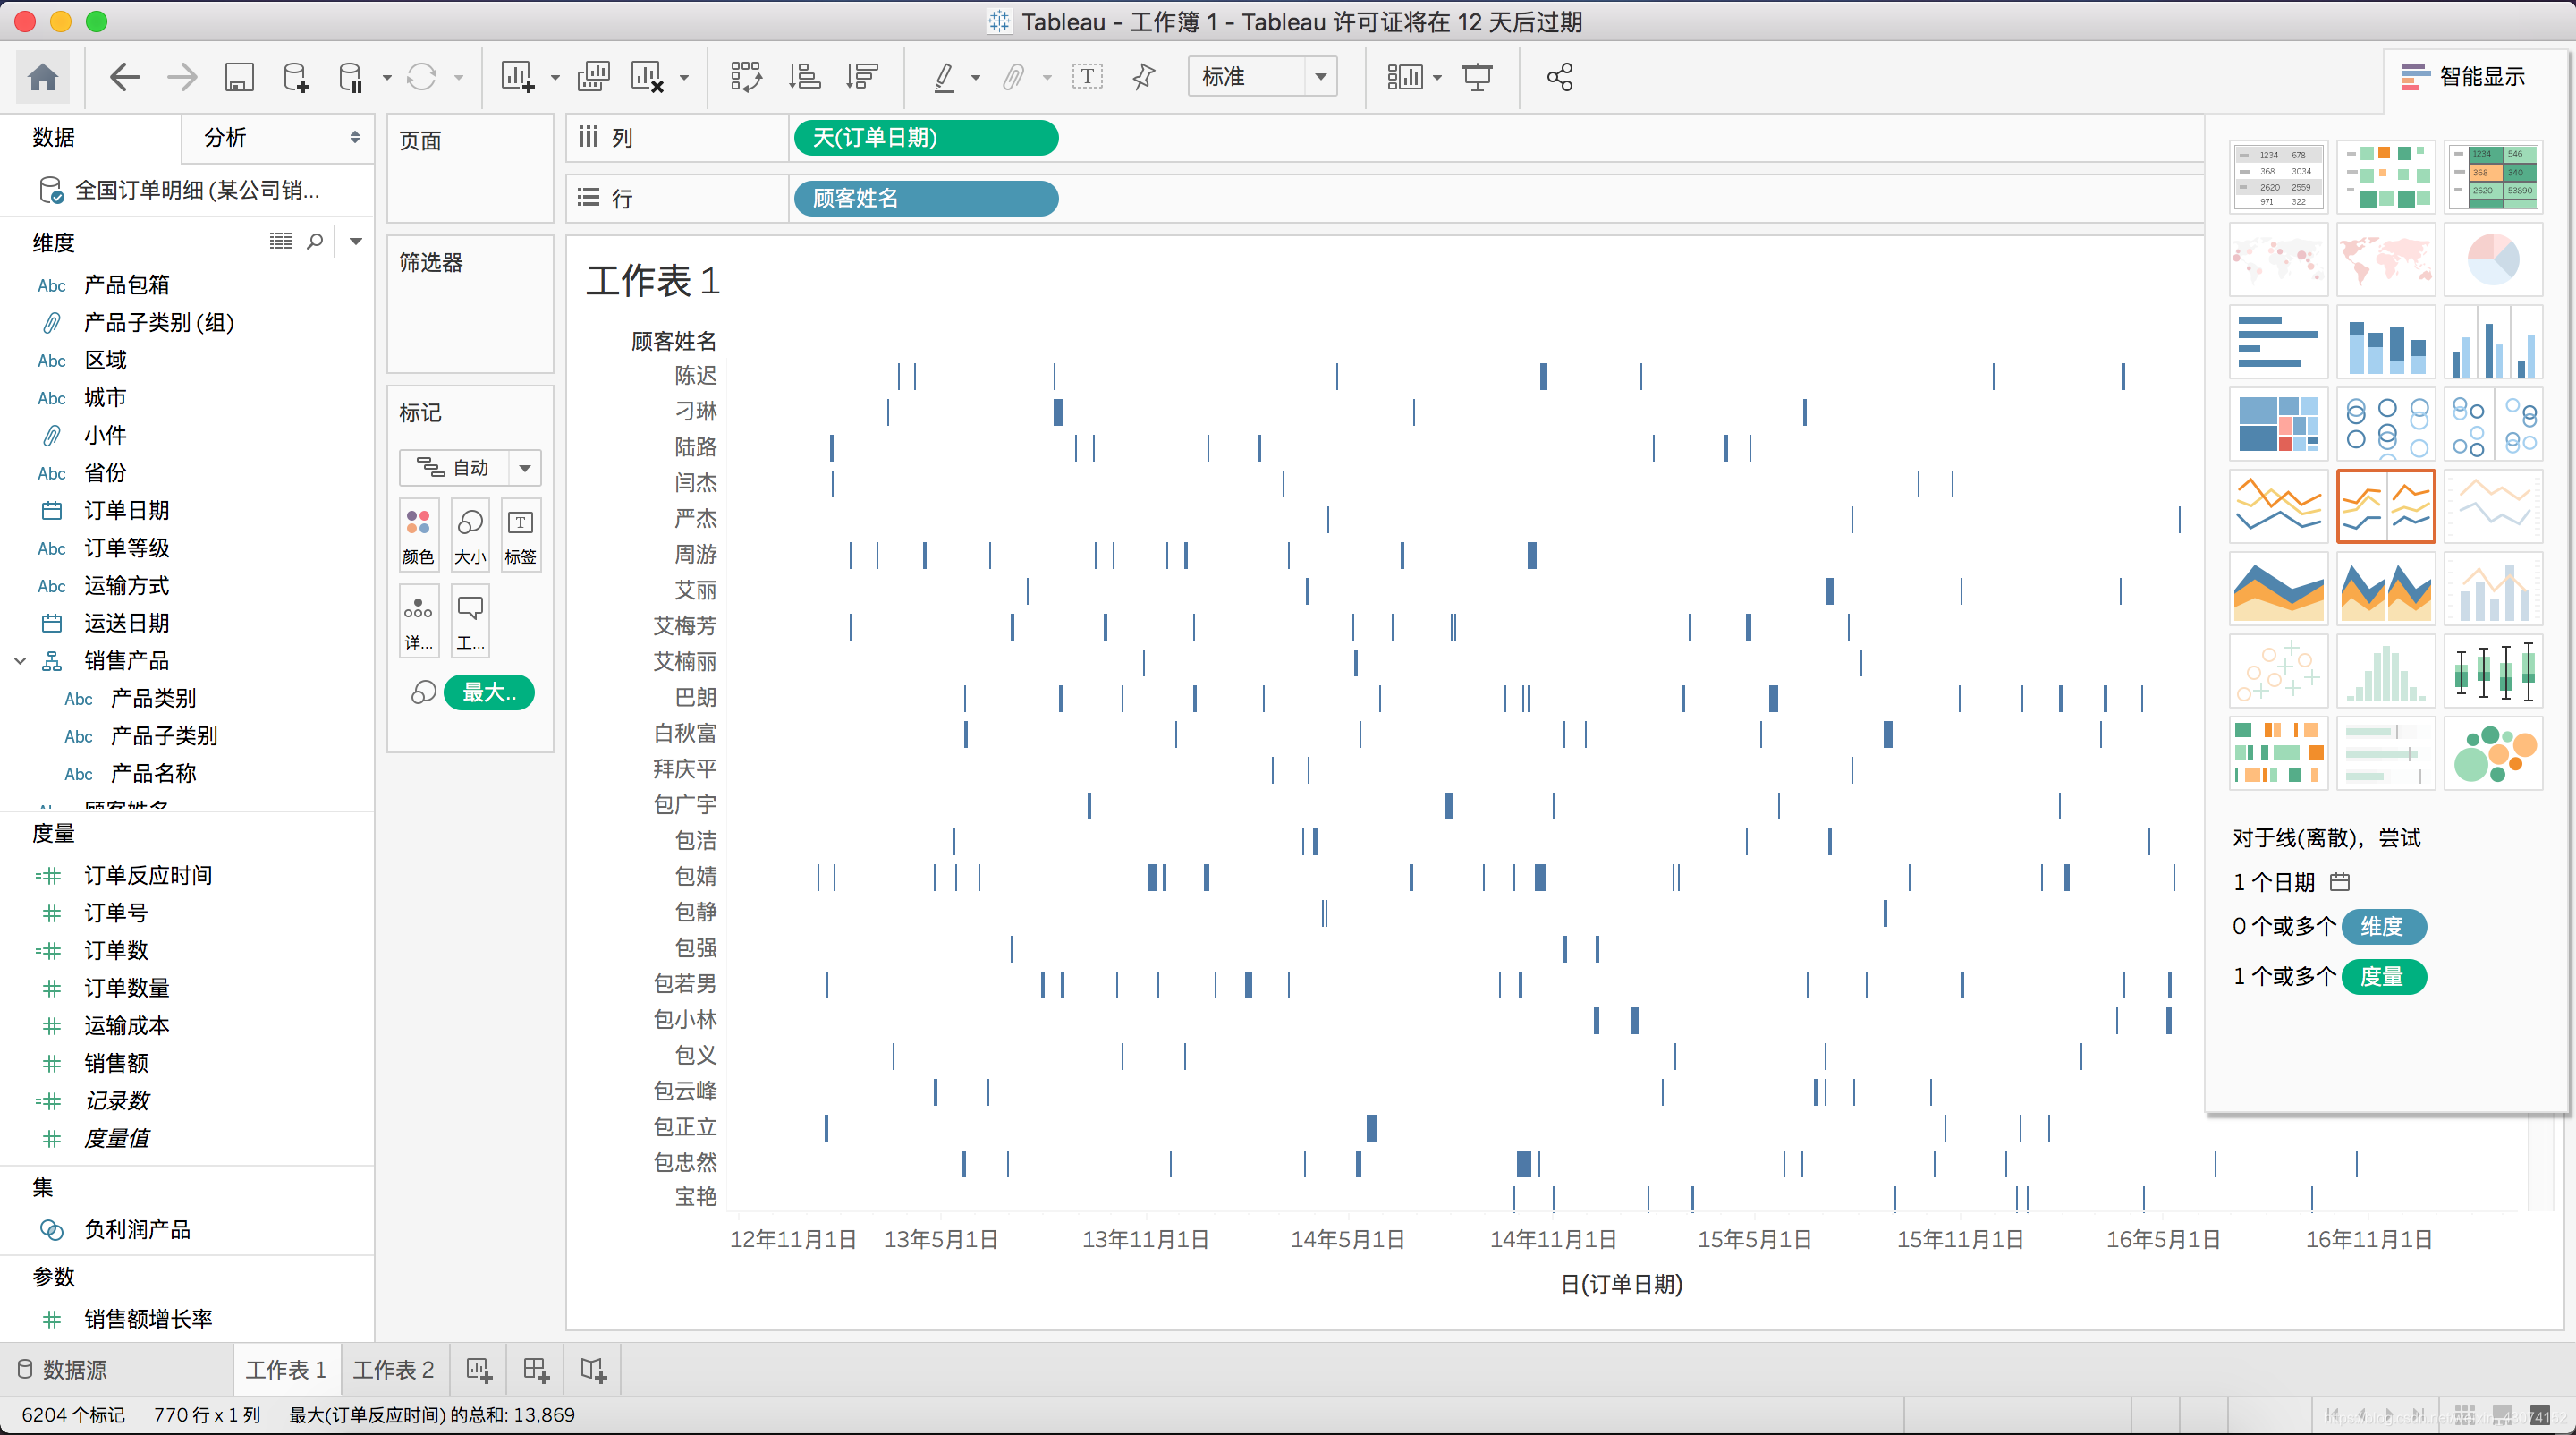Image resolution: width=2576 pixels, height=1435 pixels.
Task: Open the show/hide cards dropdown arrow
Action: (1438, 77)
